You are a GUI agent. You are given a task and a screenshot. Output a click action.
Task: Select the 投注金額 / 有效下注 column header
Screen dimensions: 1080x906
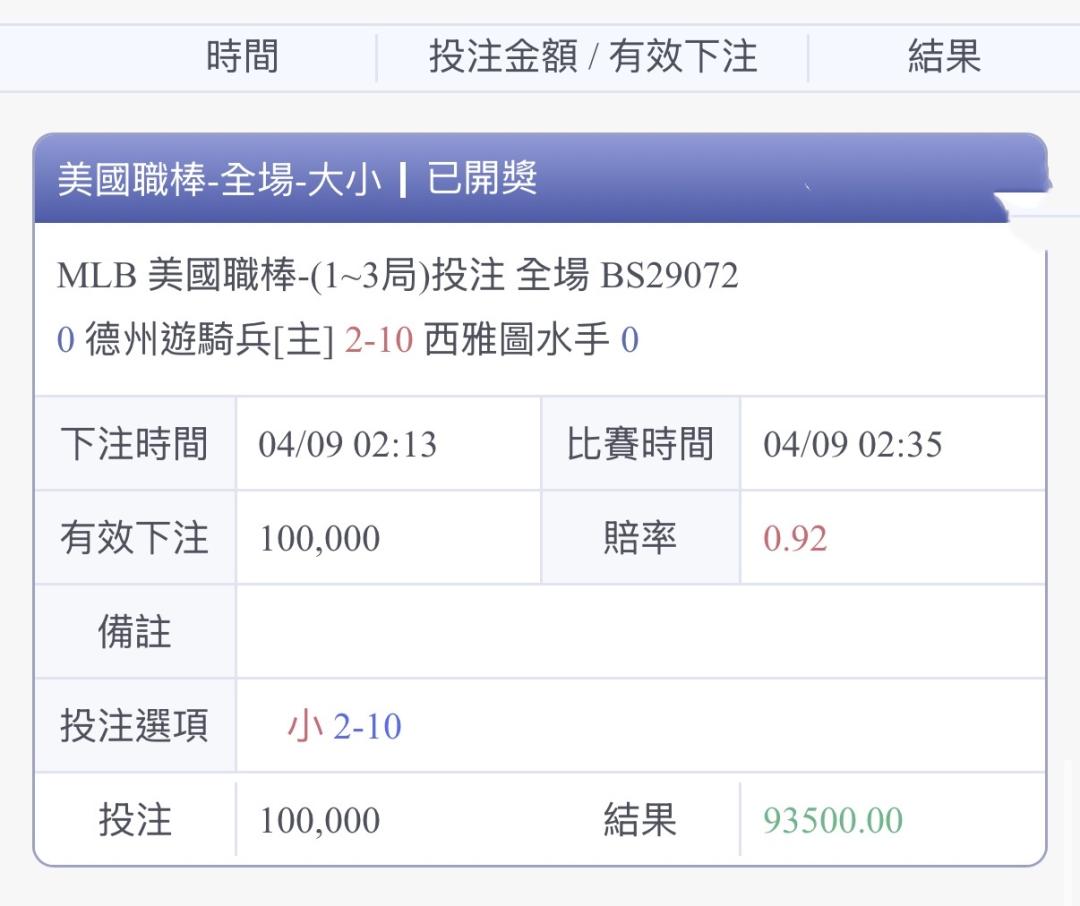click(592, 57)
